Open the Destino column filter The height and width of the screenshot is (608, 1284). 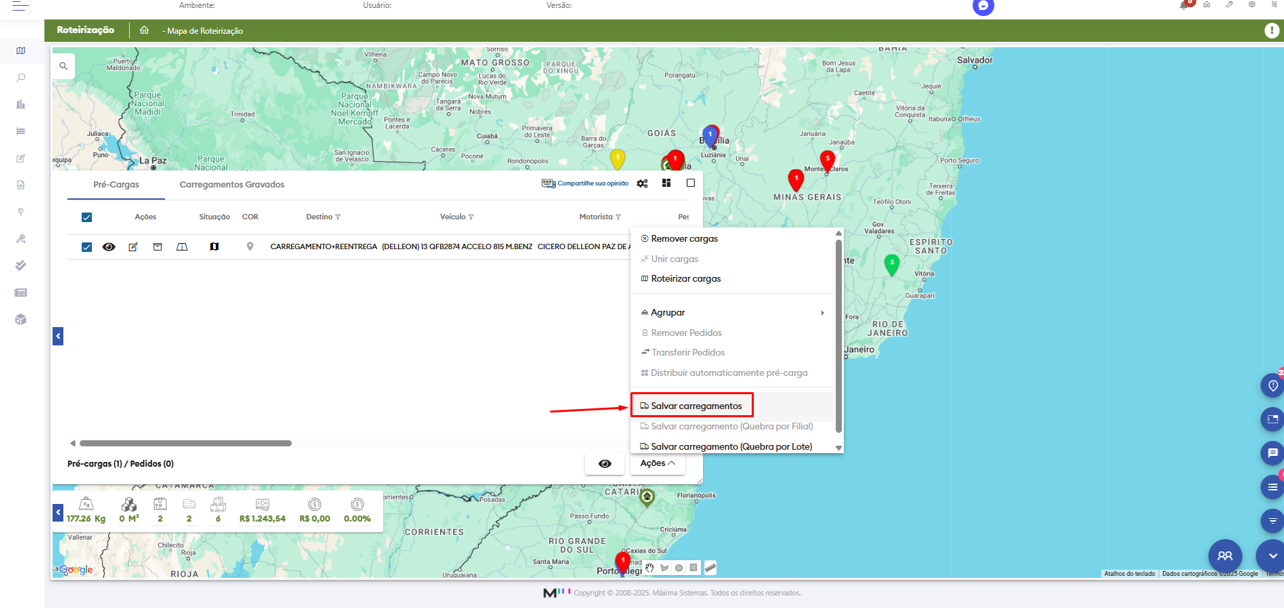tap(338, 217)
